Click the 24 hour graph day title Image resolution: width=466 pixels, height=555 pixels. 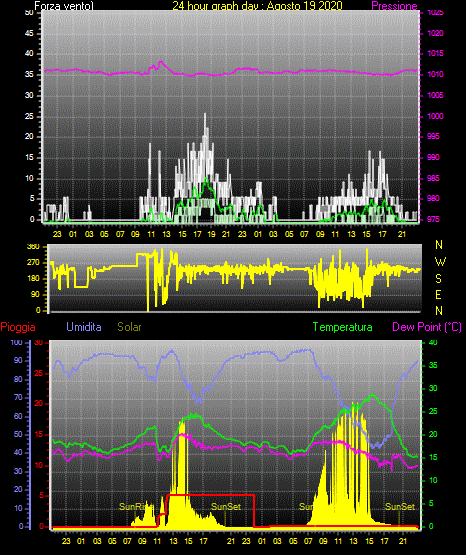pyautogui.click(x=257, y=6)
